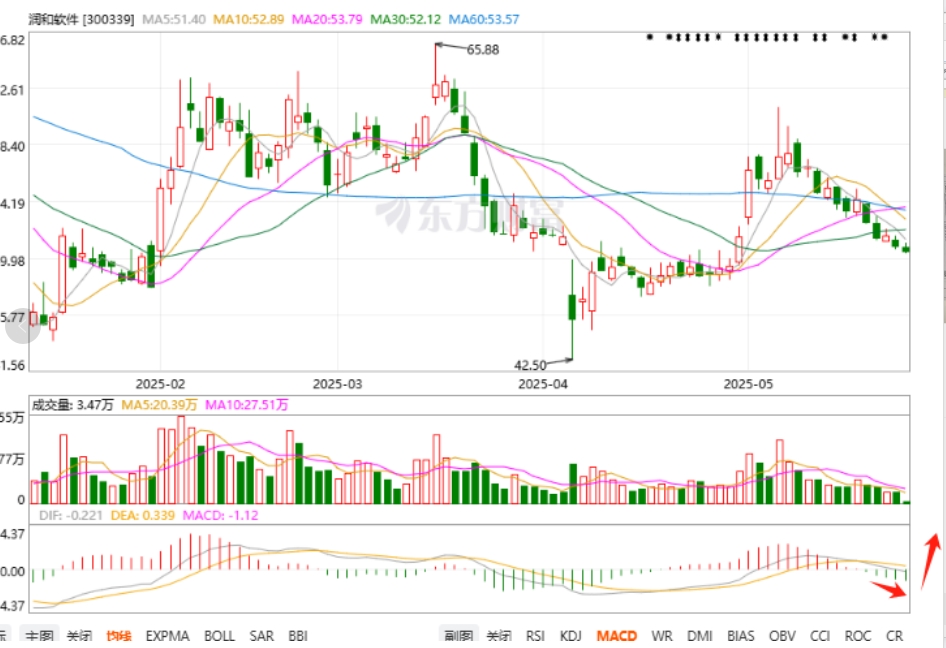
Task: Click the MA30:52.12 legend label
Action: coord(405,19)
